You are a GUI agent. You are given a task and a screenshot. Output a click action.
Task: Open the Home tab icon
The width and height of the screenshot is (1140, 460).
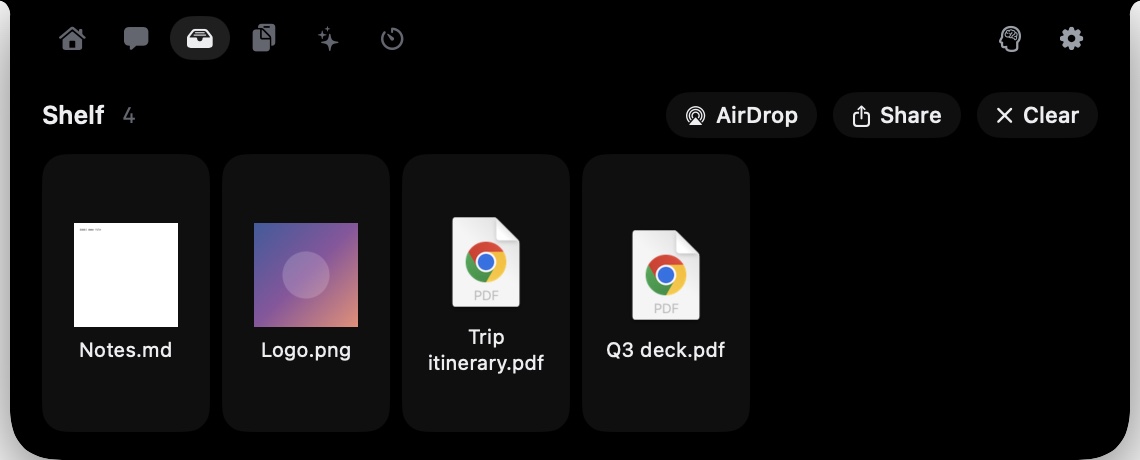tap(72, 39)
